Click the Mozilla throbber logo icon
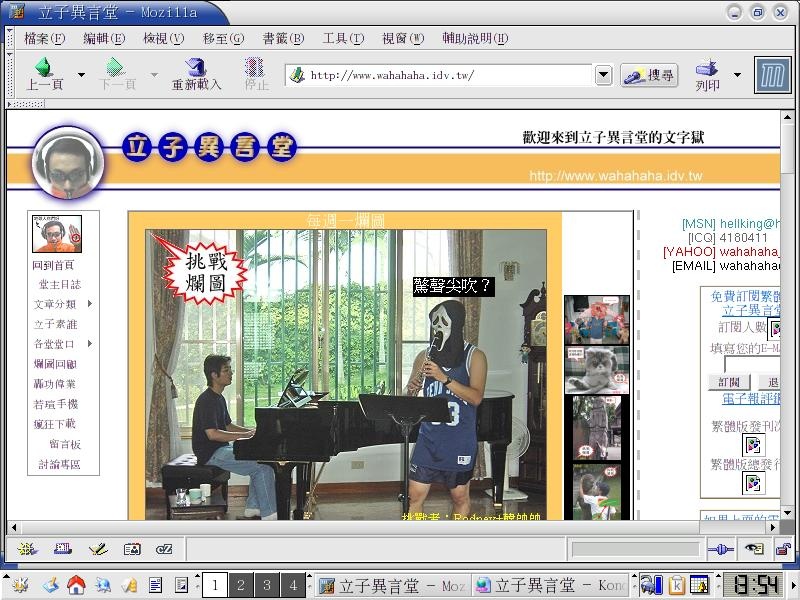The width and height of the screenshot is (800, 600). pos(772,75)
